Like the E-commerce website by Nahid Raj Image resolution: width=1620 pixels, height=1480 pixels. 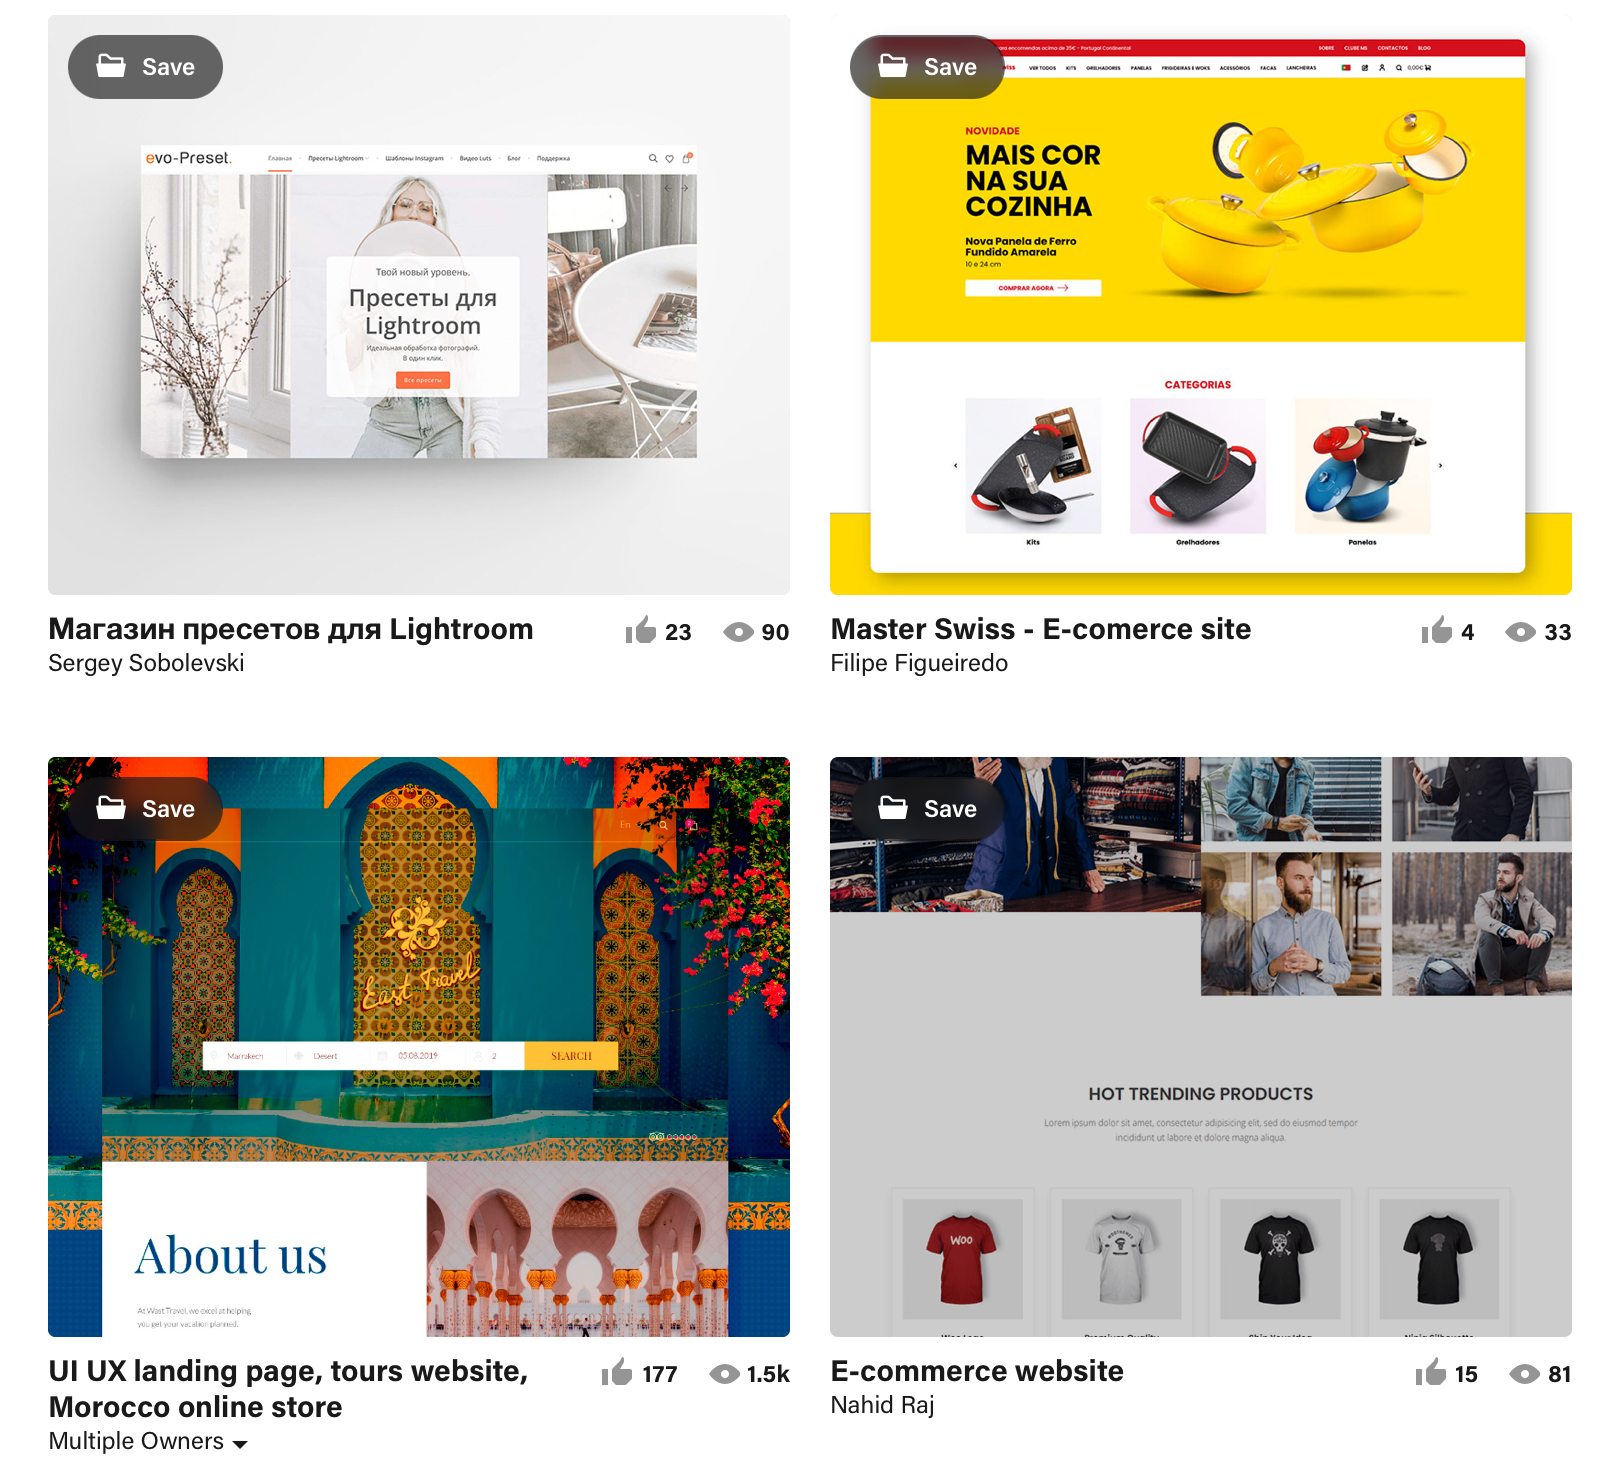[x=1431, y=1372]
